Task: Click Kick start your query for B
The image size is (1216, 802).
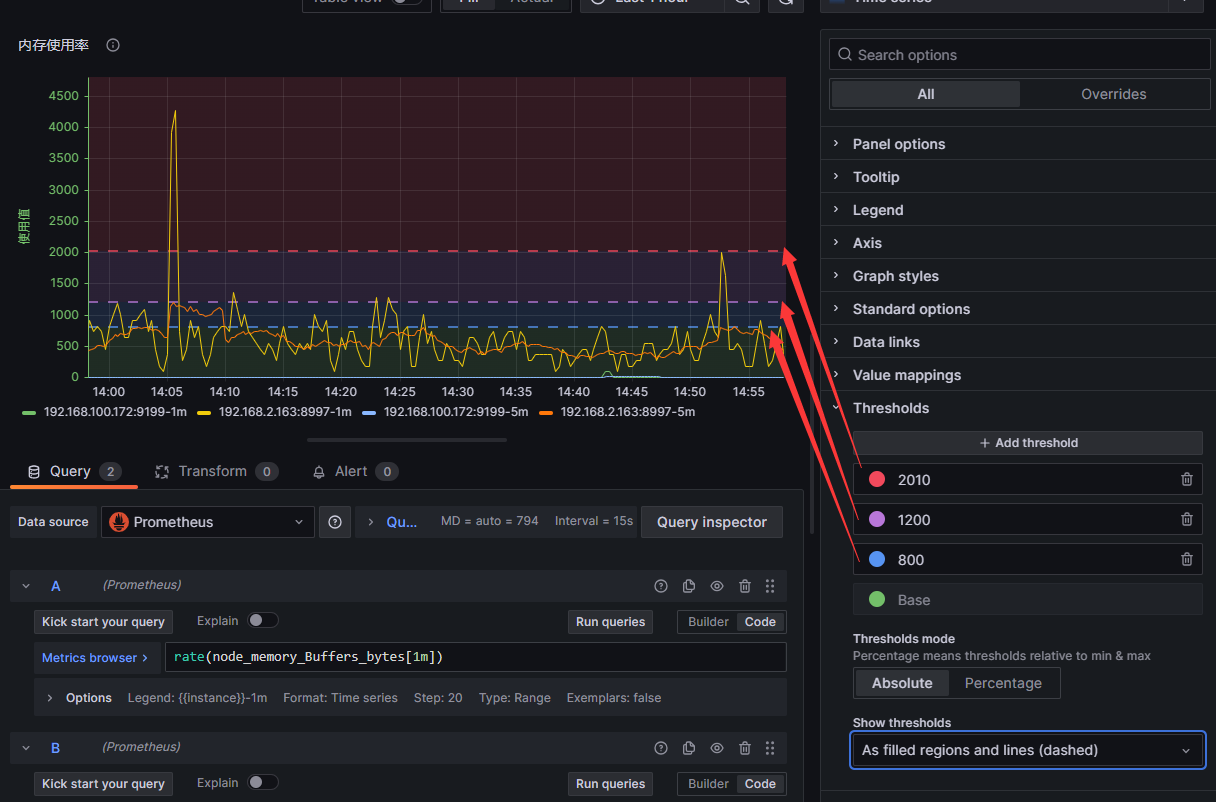Action: (x=103, y=784)
